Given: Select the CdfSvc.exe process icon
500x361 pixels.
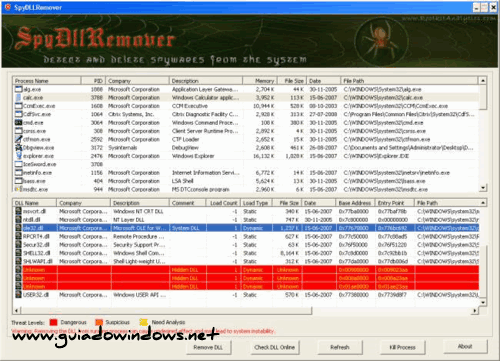Looking at the screenshot, I should click(x=18, y=114).
